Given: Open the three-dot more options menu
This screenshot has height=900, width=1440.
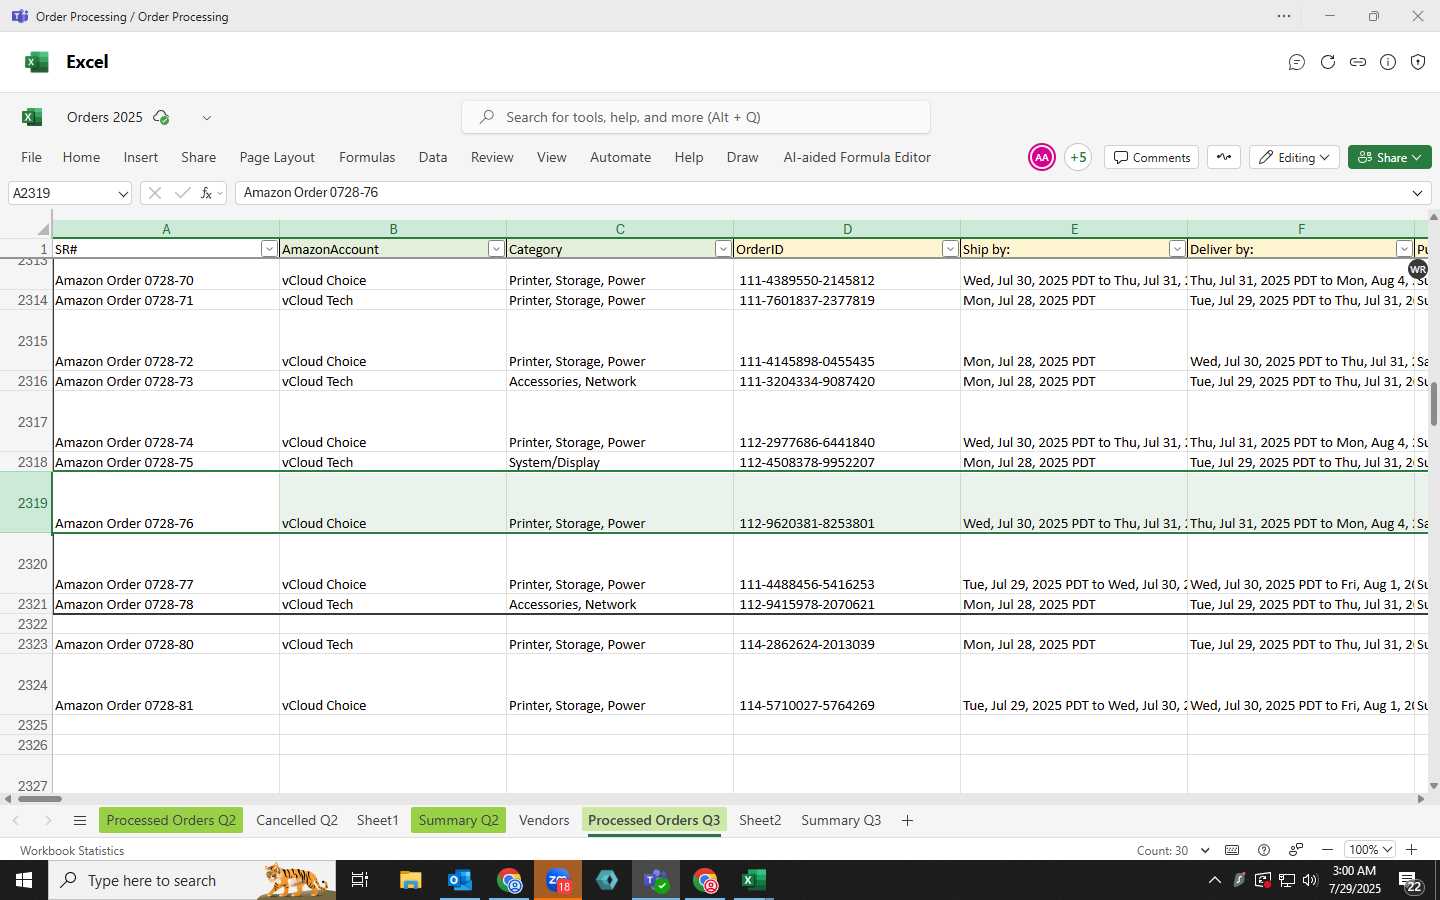Looking at the screenshot, I should click(x=1284, y=16).
